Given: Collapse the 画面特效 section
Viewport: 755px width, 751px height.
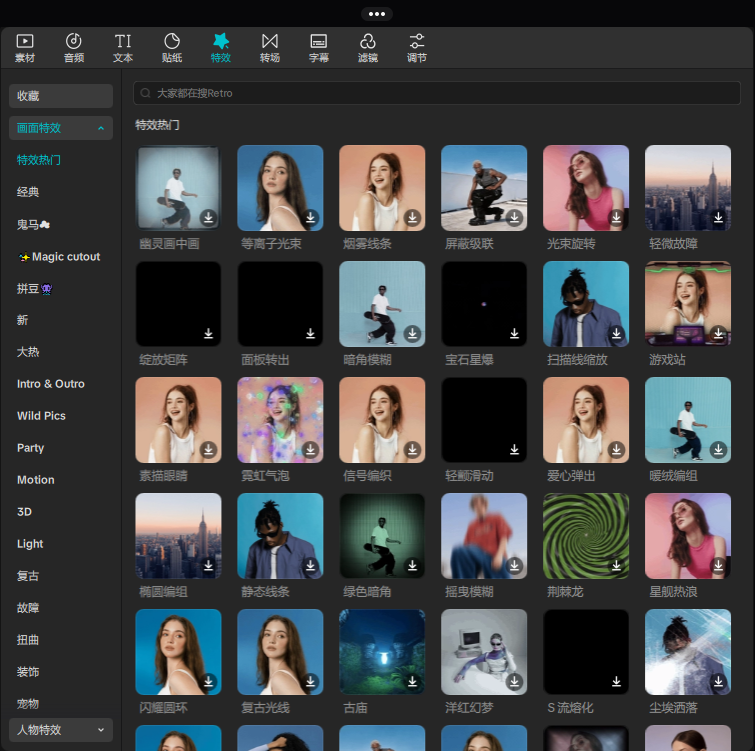Looking at the screenshot, I should pos(61,128).
